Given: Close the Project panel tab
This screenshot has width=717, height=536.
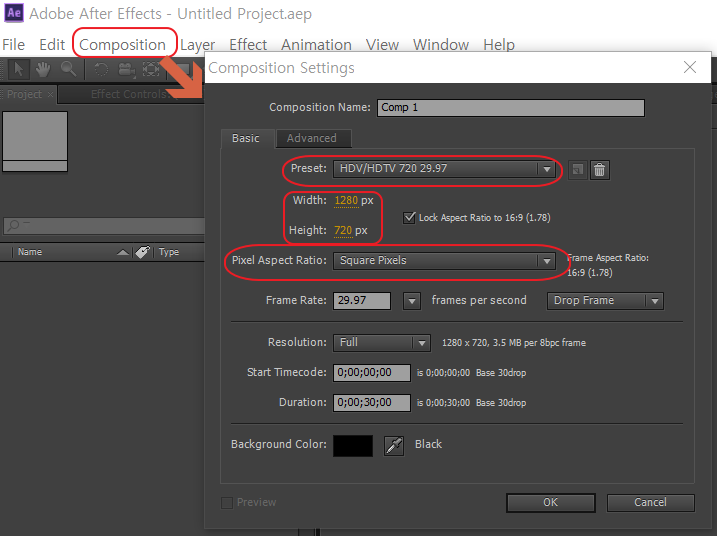Looking at the screenshot, I should coord(50,95).
